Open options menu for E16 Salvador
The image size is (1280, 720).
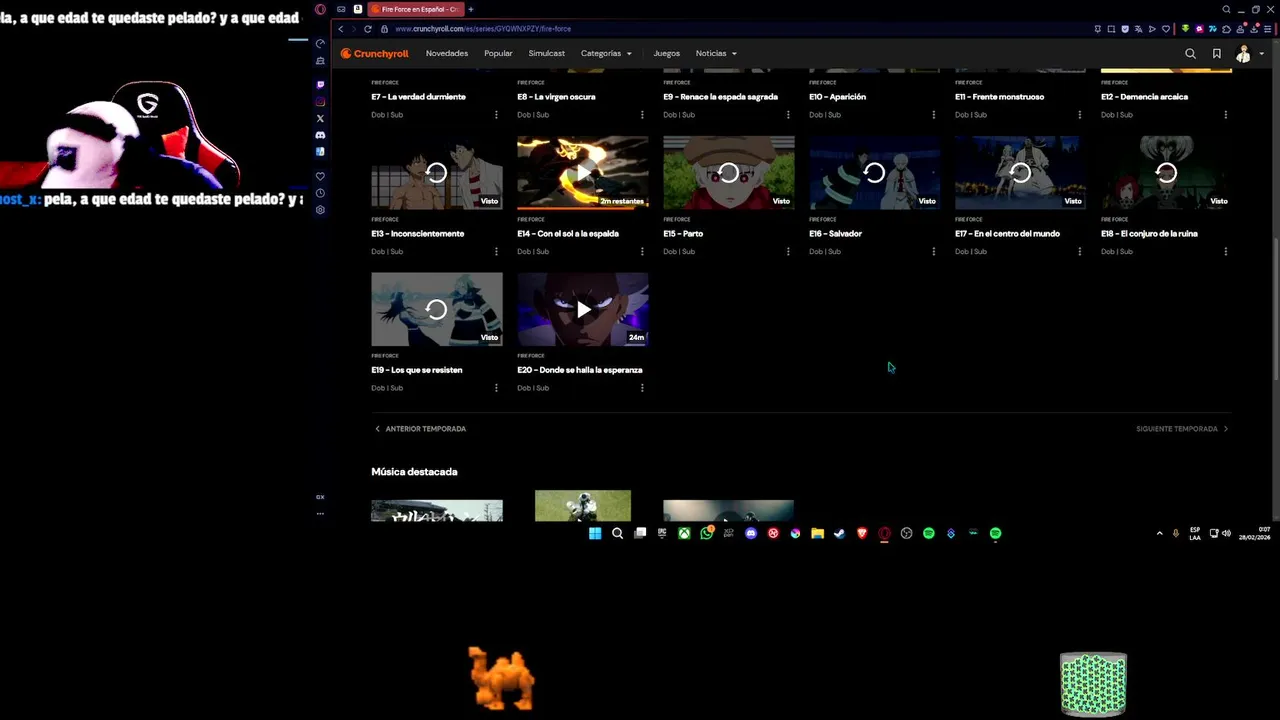934,251
